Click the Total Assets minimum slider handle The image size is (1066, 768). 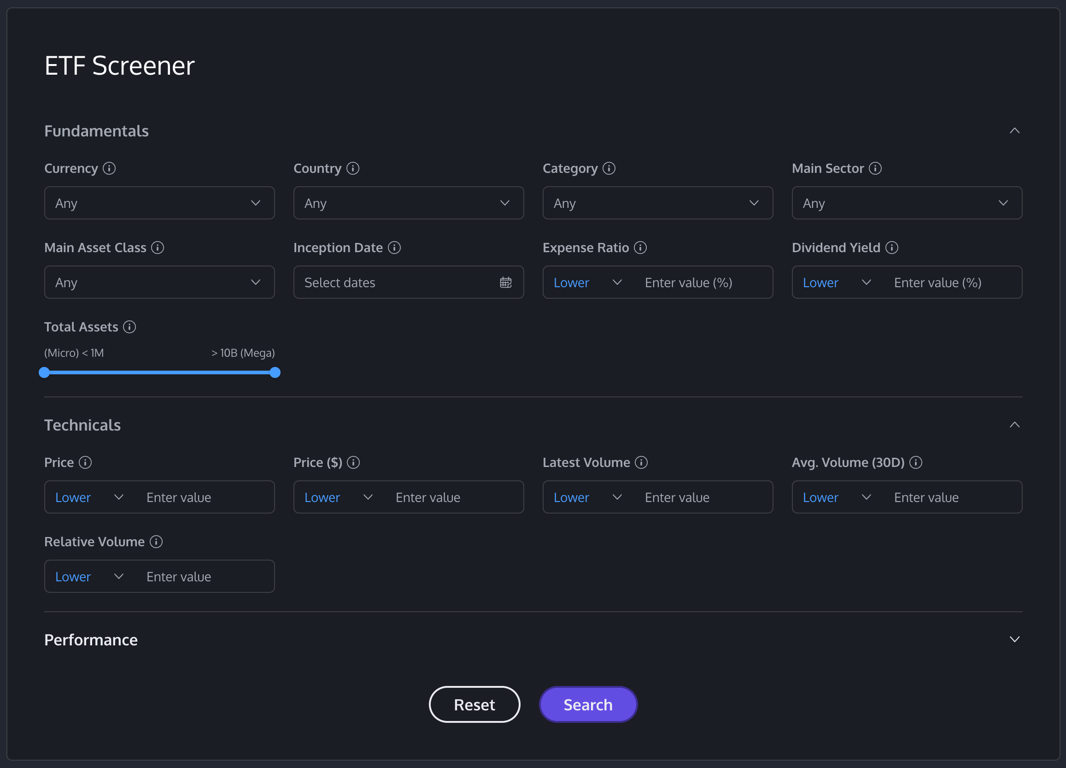click(44, 372)
